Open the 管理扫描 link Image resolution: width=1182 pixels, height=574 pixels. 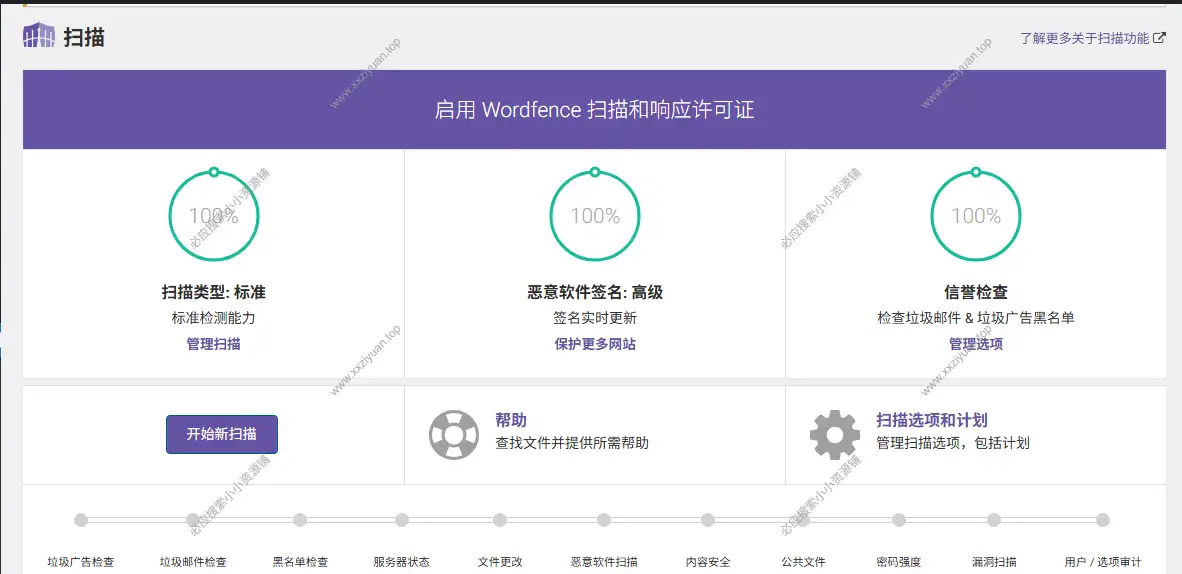click(213, 344)
